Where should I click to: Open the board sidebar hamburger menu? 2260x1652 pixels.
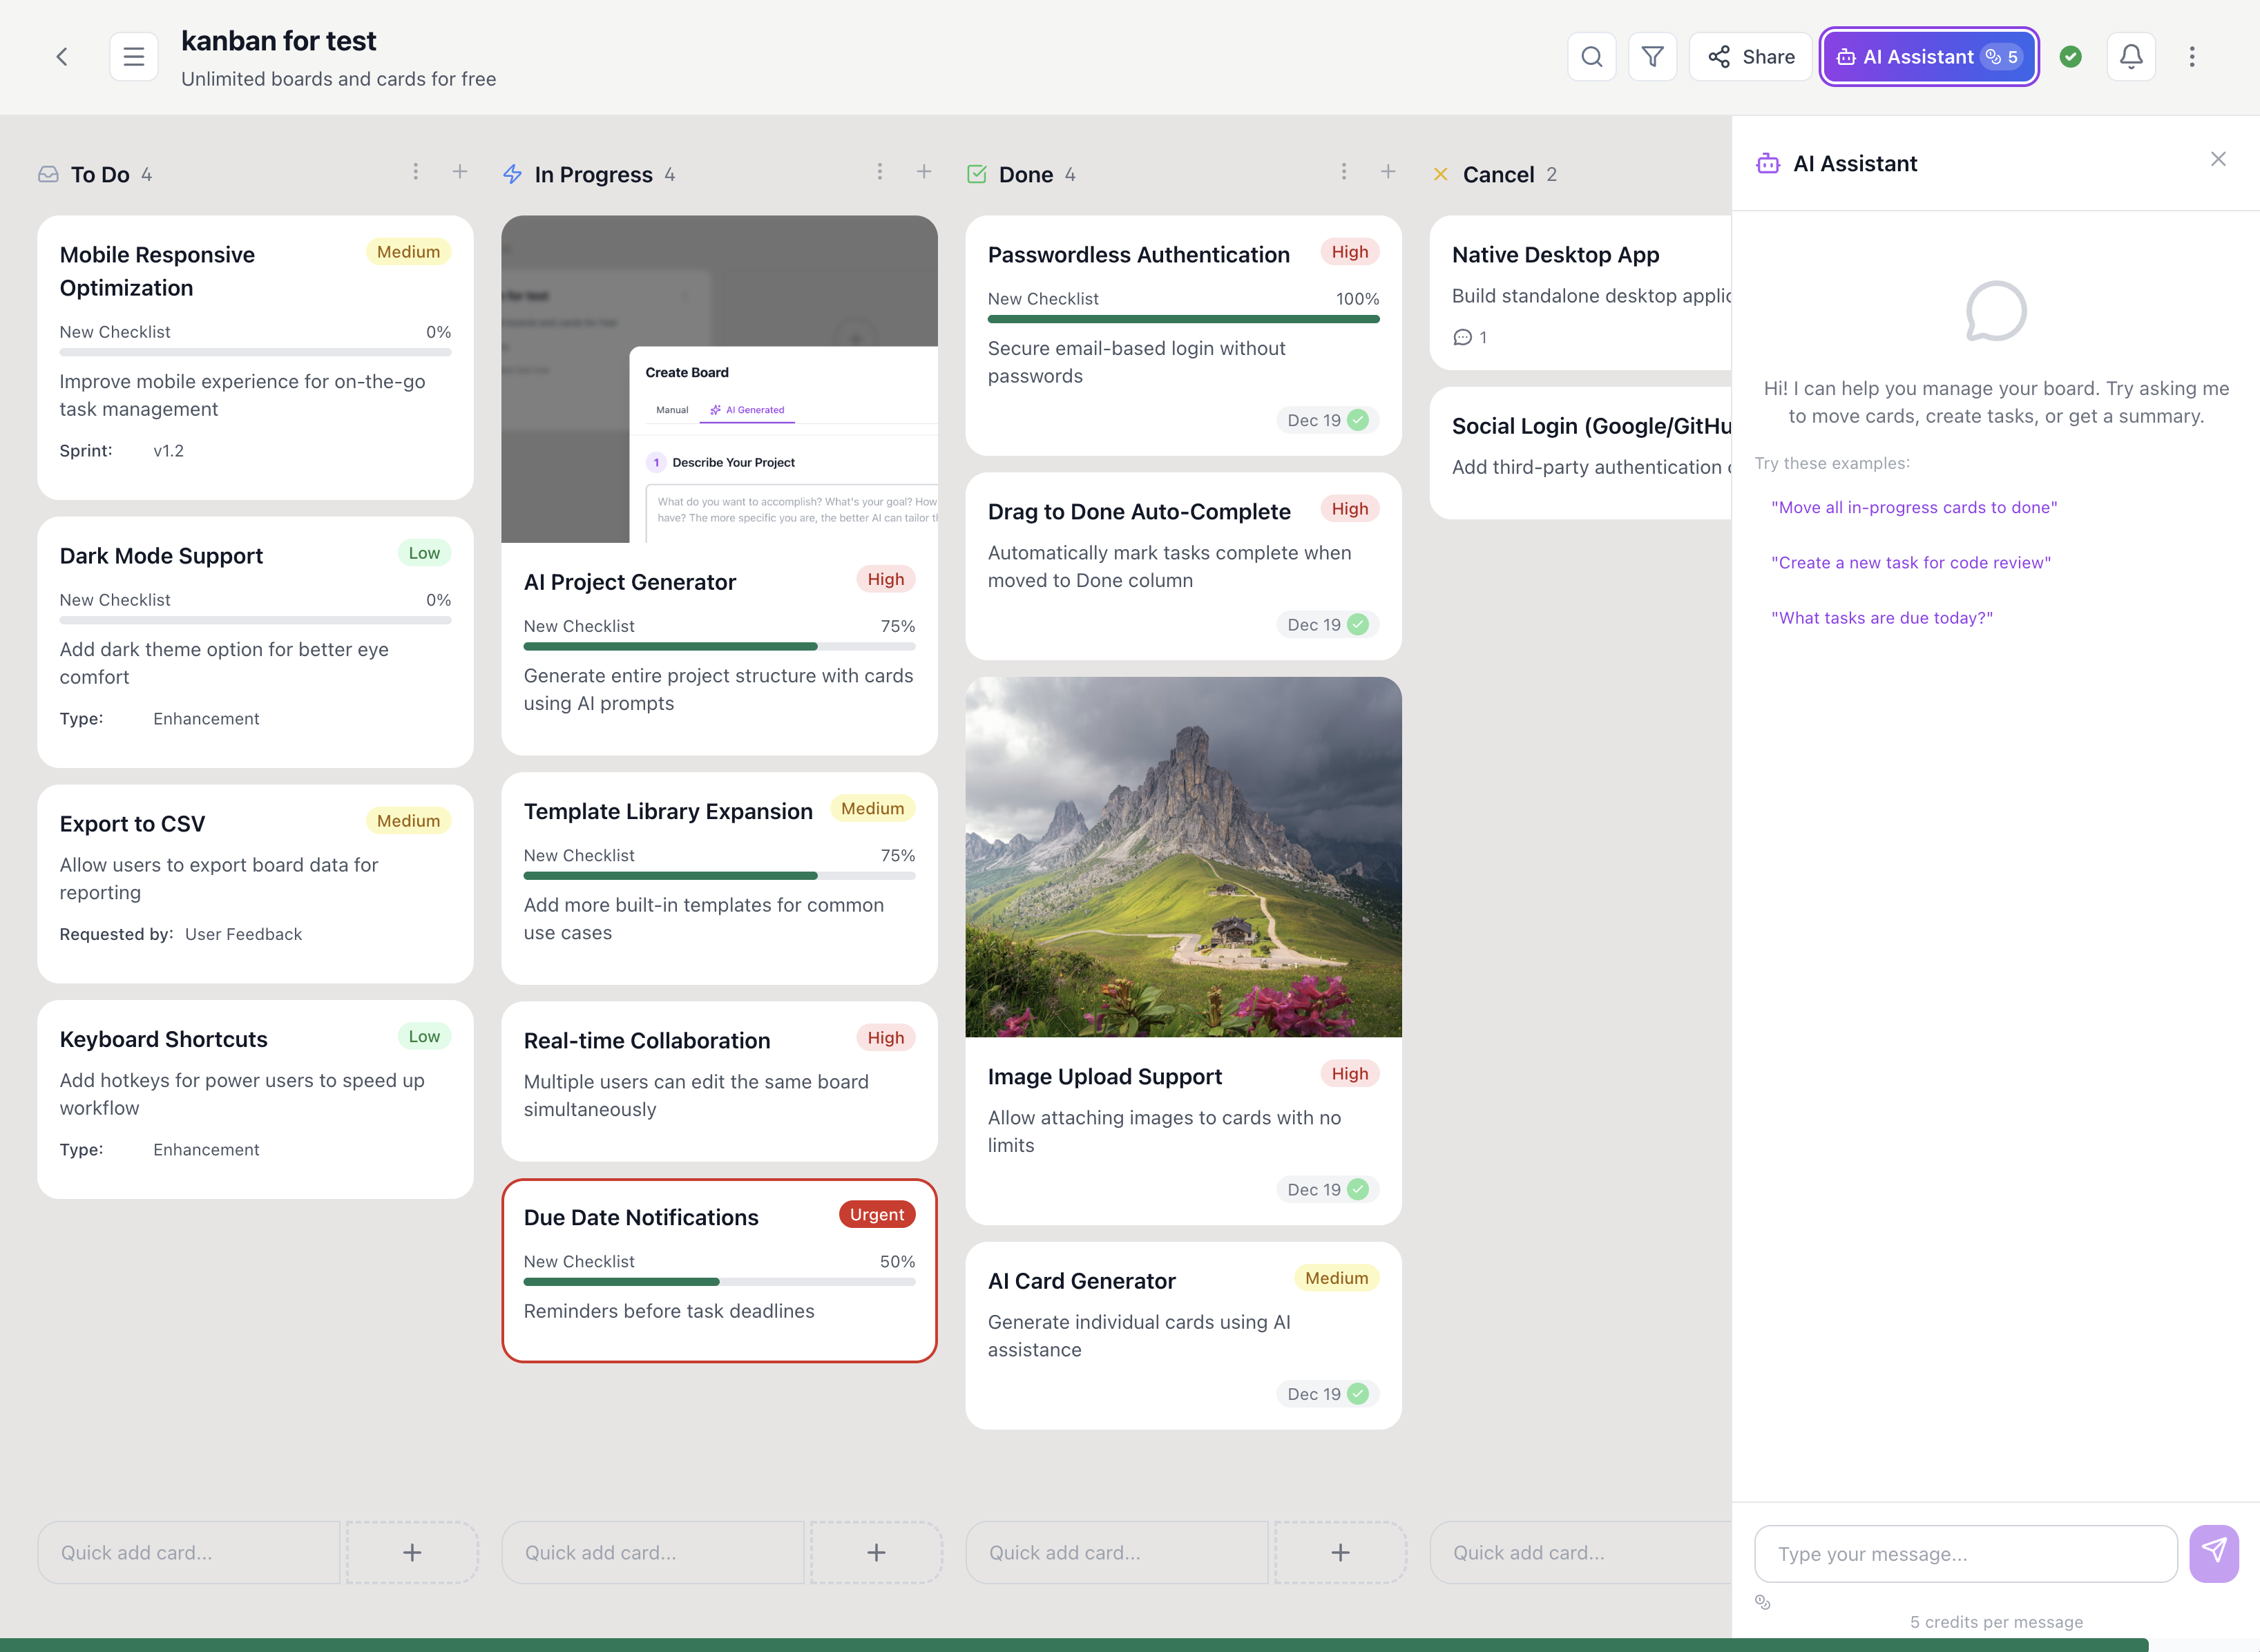[x=134, y=56]
